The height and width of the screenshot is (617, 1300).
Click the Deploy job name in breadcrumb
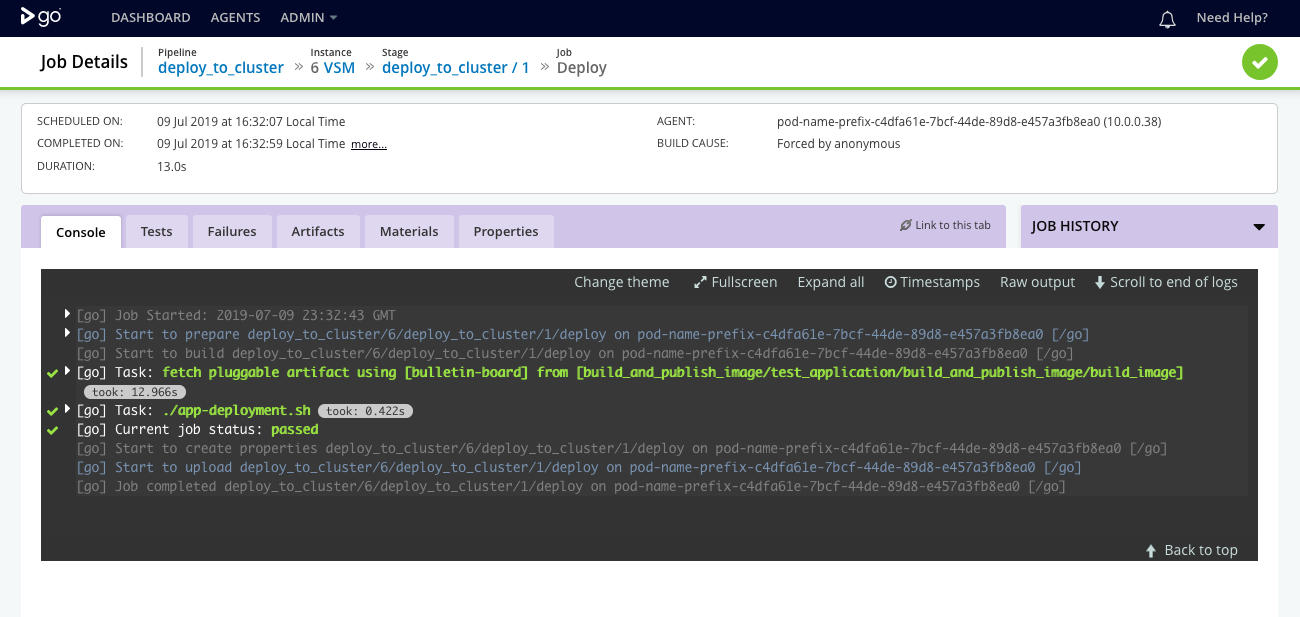(x=582, y=68)
